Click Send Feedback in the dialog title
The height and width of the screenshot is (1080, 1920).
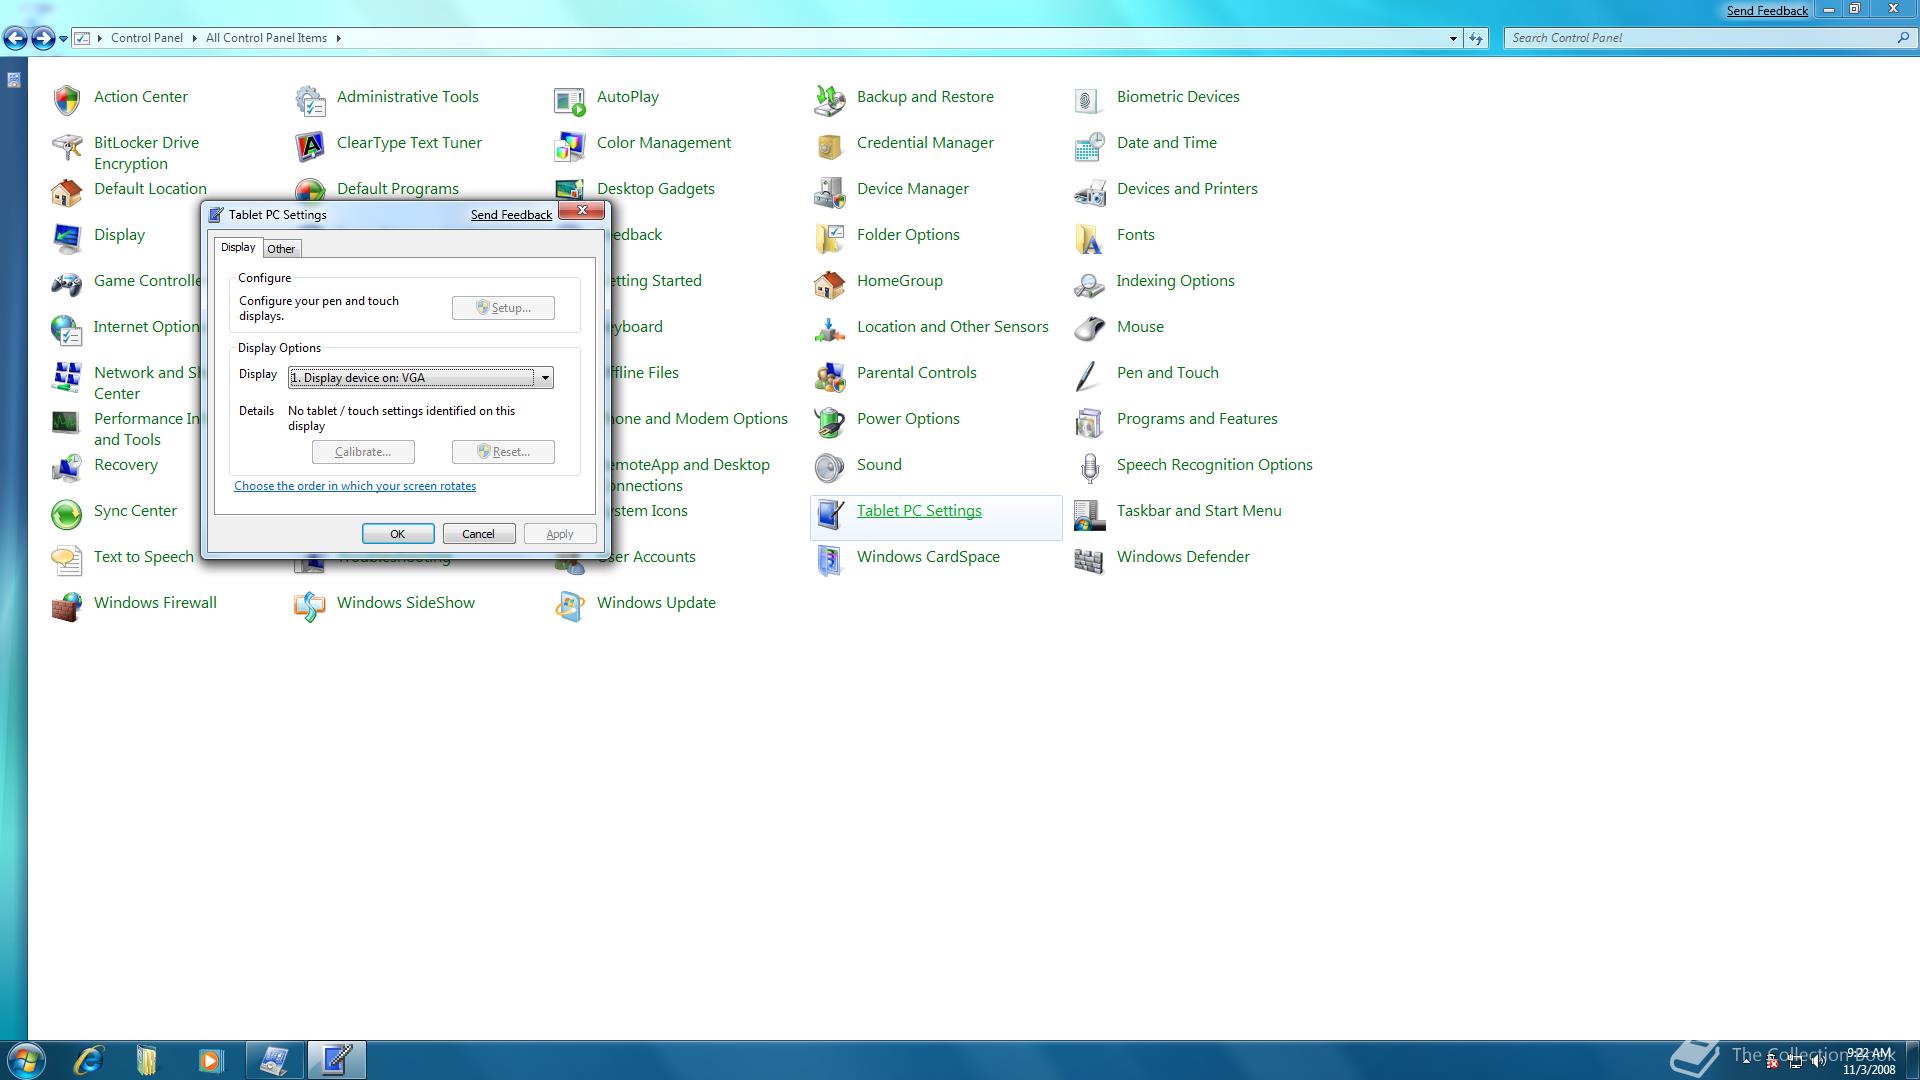click(x=511, y=215)
